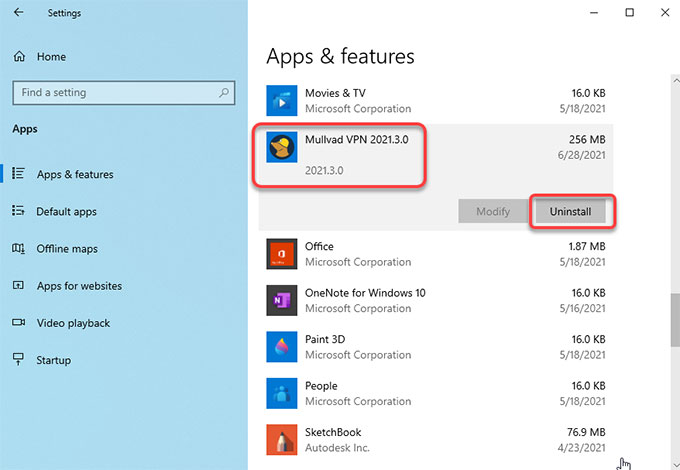Maximize the Settings window
Viewport: 680px width, 470px height.
630,13
